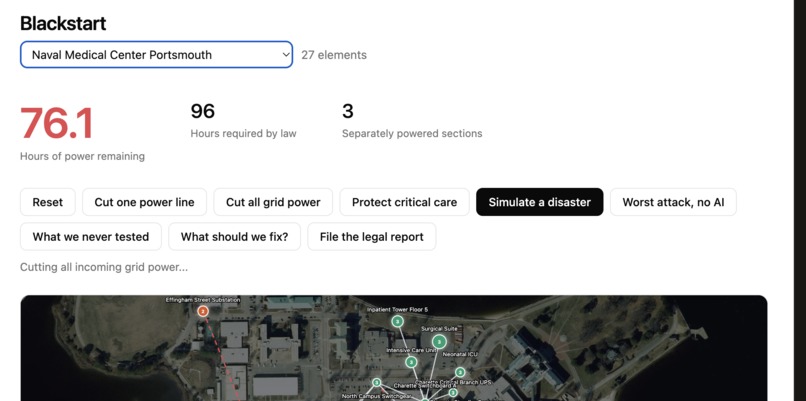Click the Hours required by law label

pos(243,134)
